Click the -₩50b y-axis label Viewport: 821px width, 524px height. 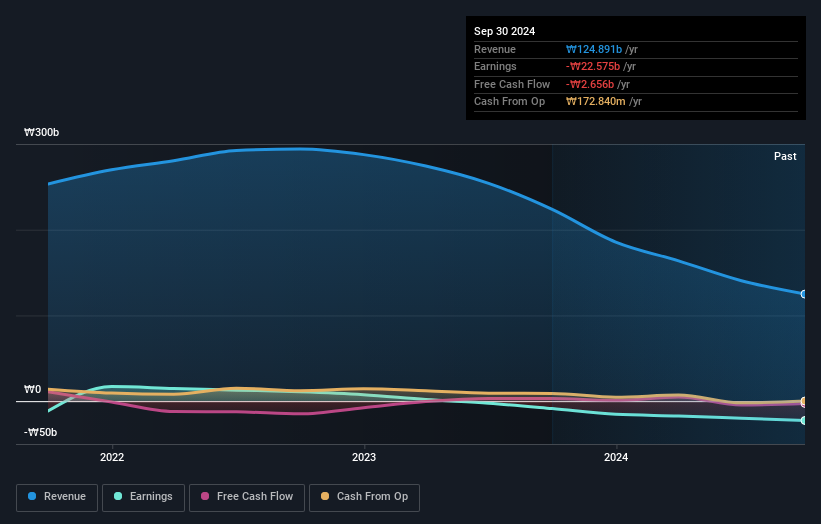tap(40, 432)
